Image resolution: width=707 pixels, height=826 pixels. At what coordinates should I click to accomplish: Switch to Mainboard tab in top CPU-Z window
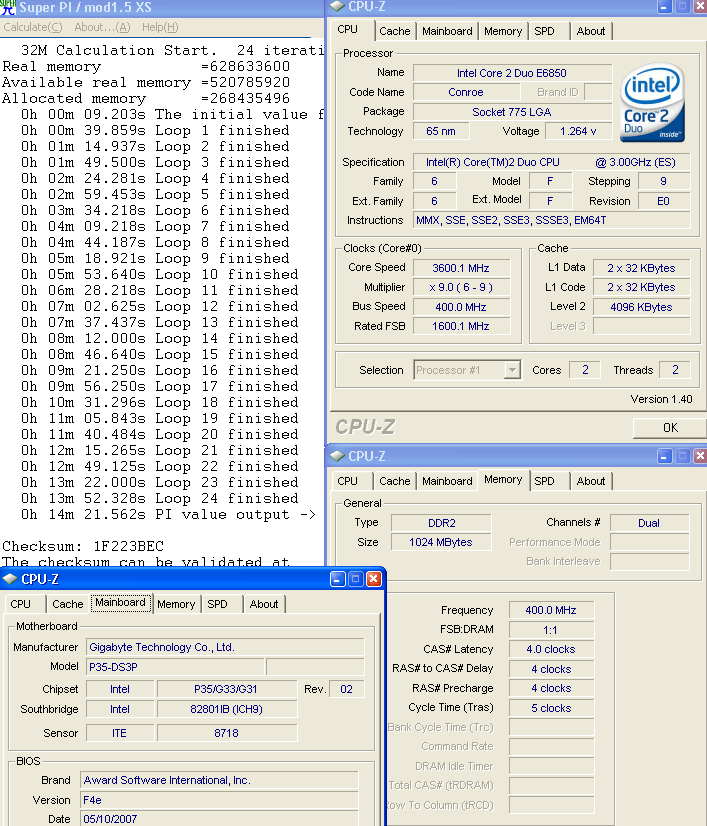447,31
